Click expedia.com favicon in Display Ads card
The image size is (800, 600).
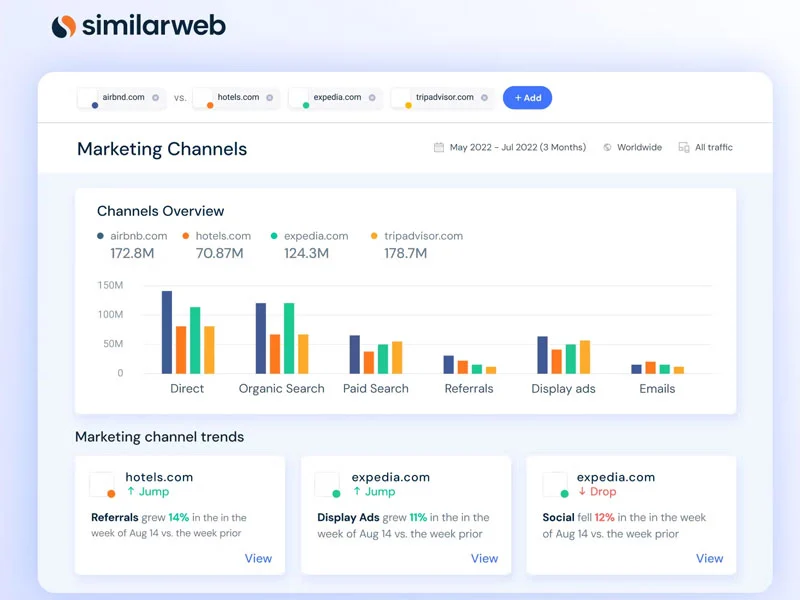[328, 484]
